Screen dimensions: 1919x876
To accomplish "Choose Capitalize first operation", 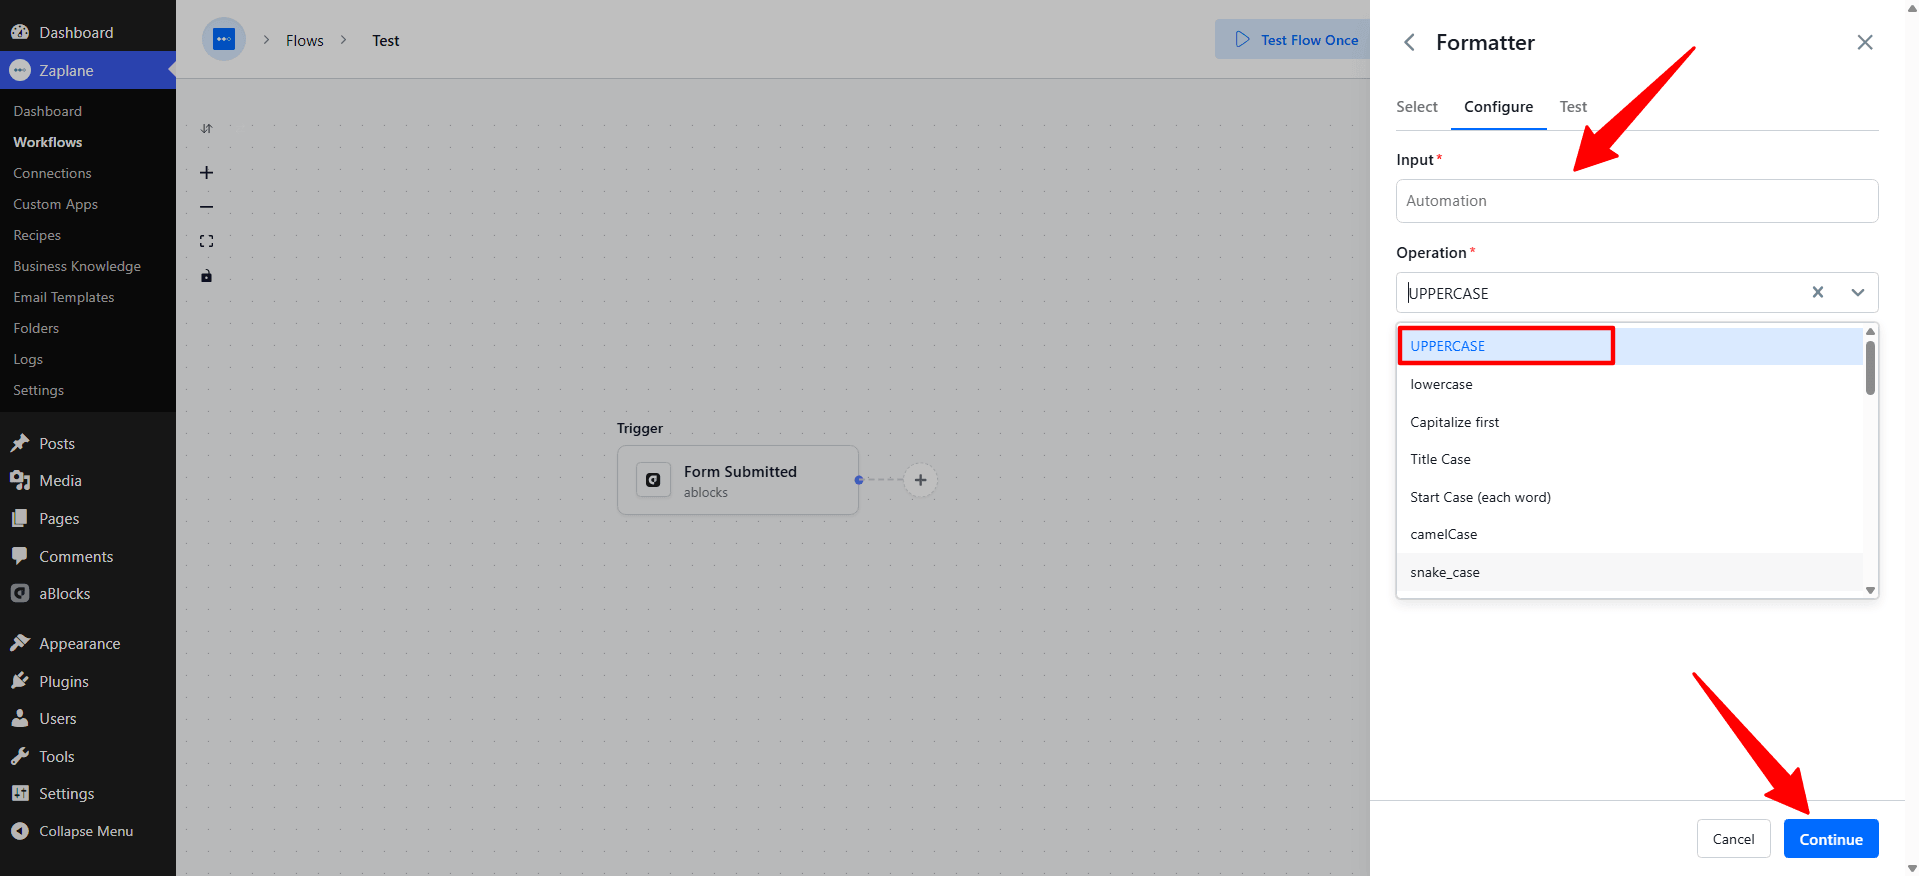I will [x=1630, y=422].
